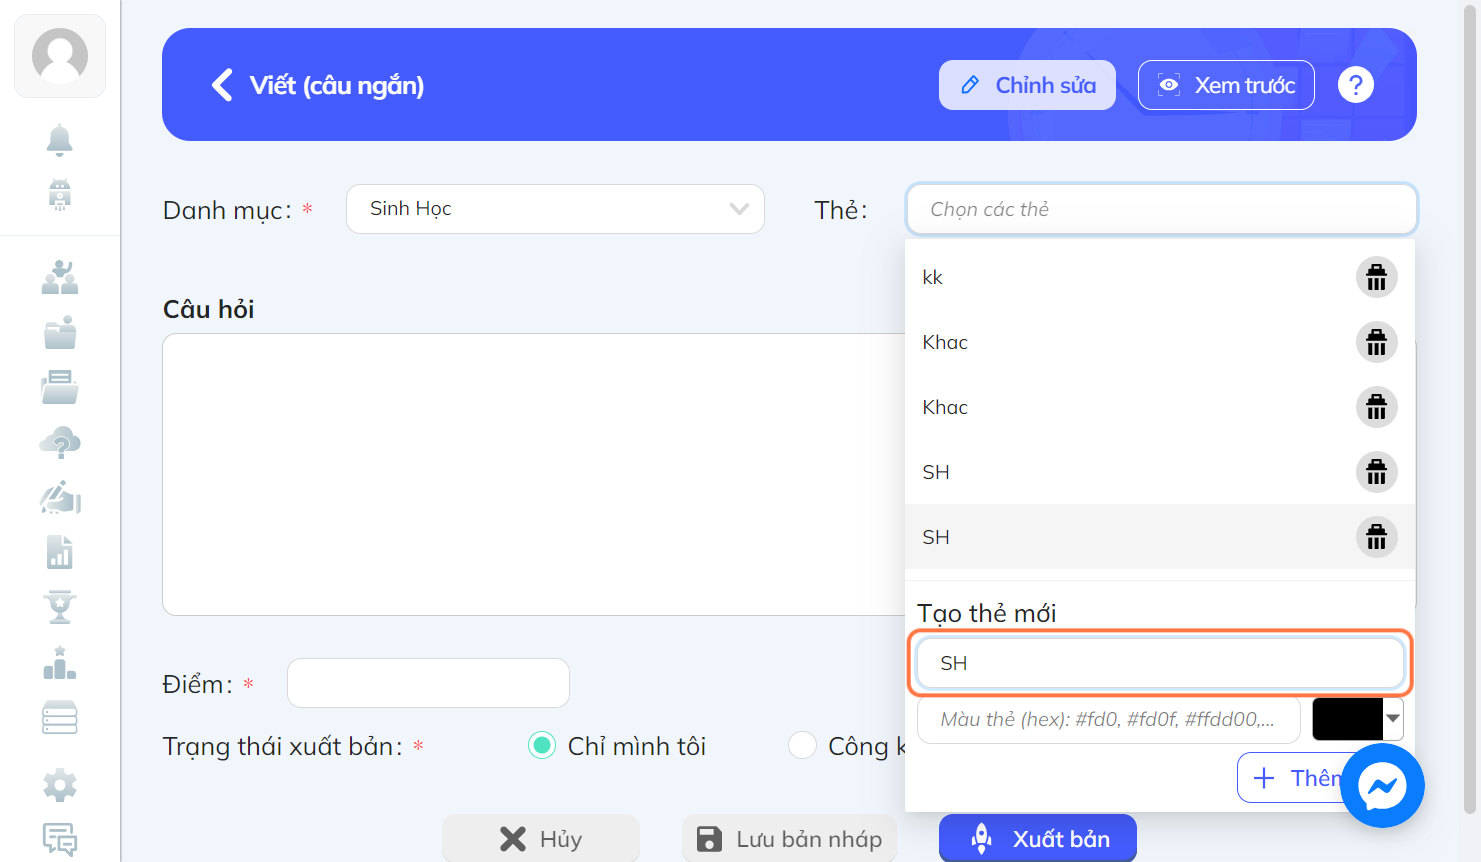Click inside the Câu hỏi text area
Image resolution: width=1481 pixels, height=862 pixels.
[534, 474]
